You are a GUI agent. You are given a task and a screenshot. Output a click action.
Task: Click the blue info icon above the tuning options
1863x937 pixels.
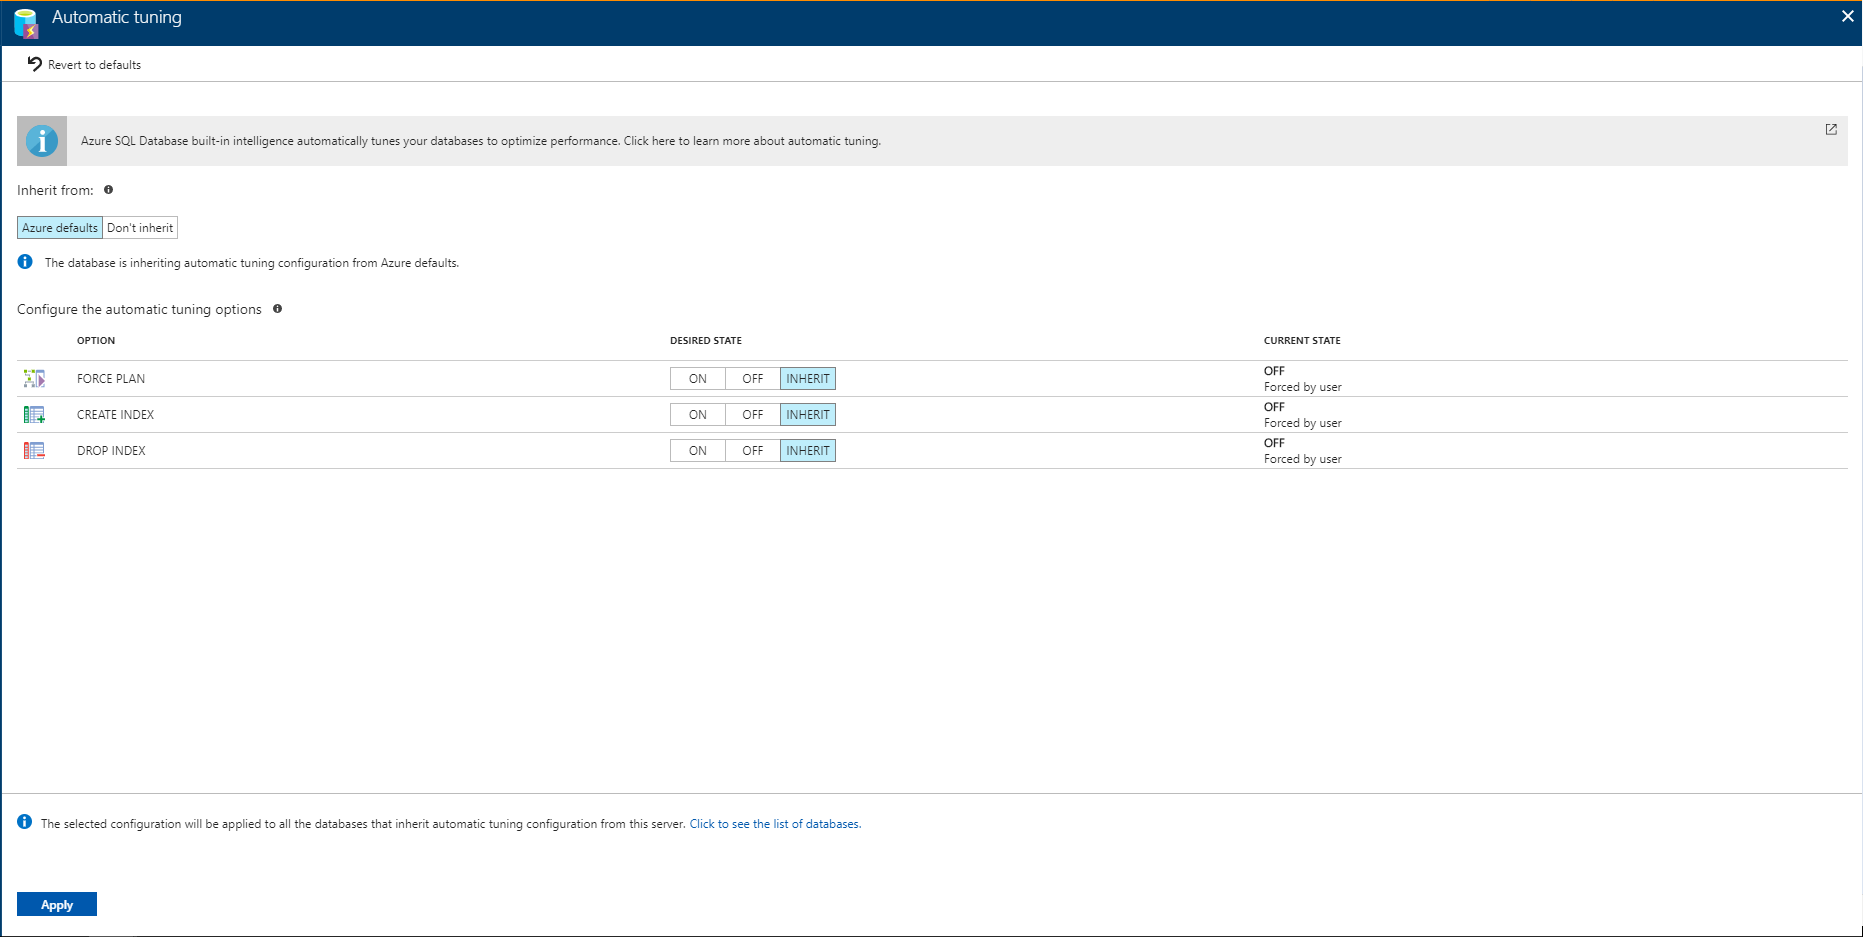tap(24, 261)
